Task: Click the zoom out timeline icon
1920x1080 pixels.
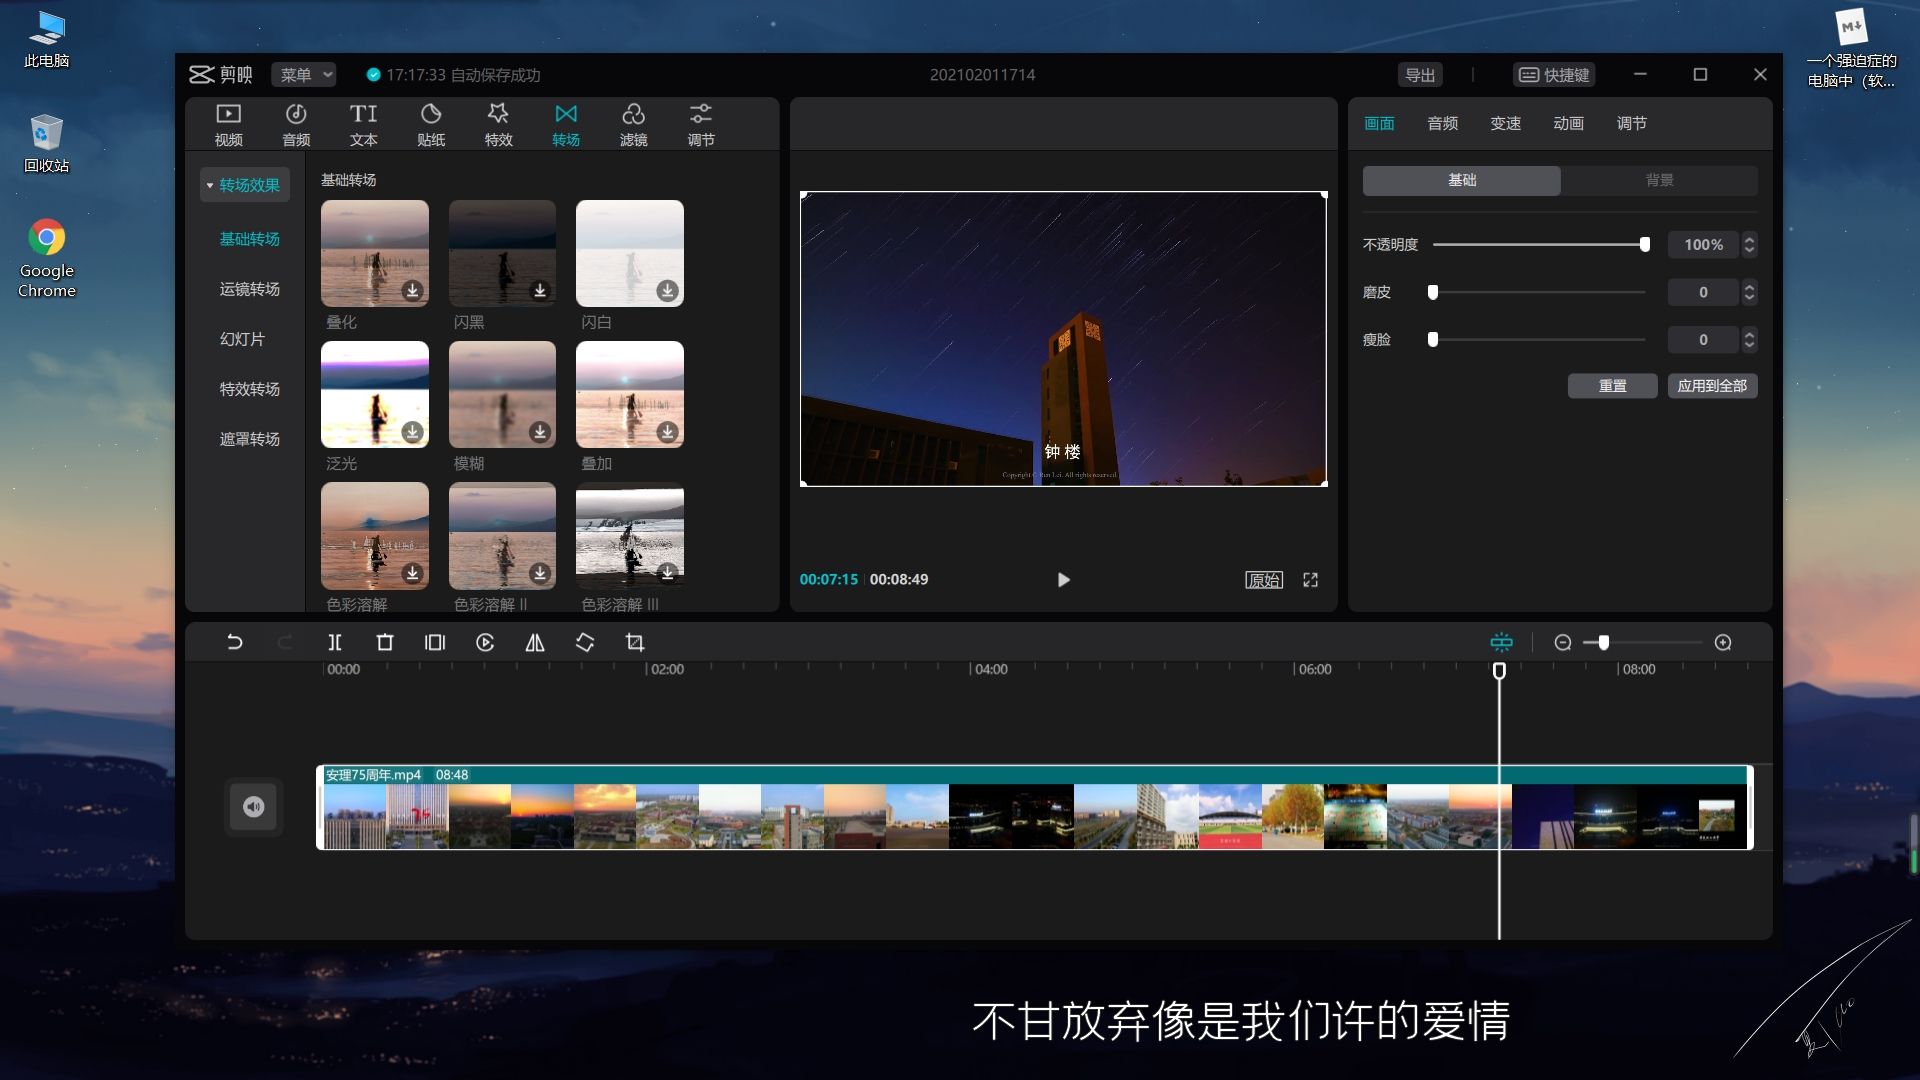Action: (x=1563, y=642)
